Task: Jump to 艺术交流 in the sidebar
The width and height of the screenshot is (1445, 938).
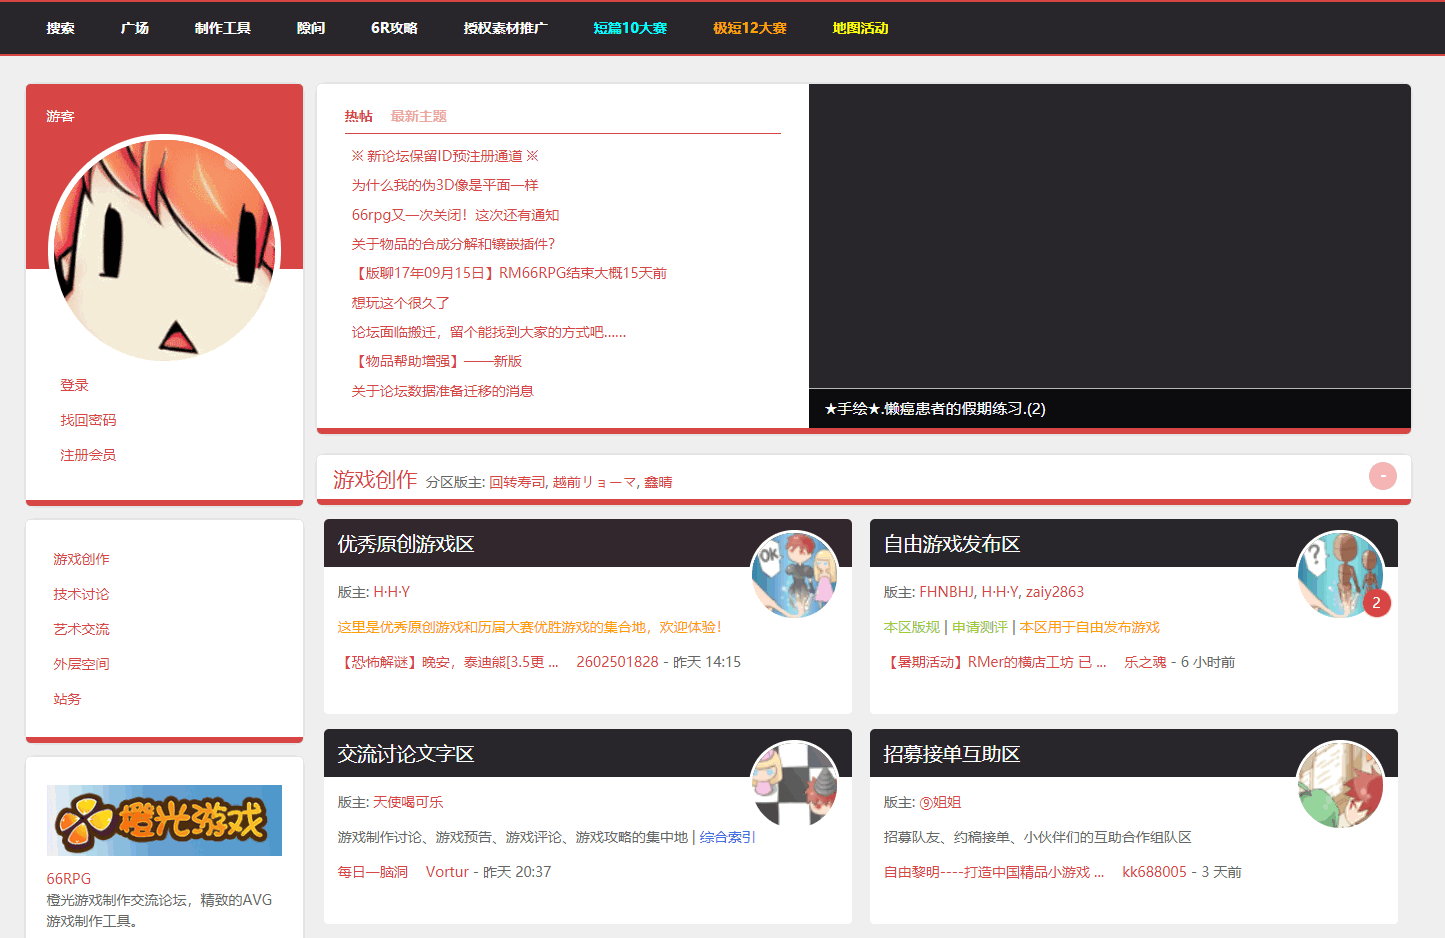Action: pyautogui.click(x=81, y=629)
